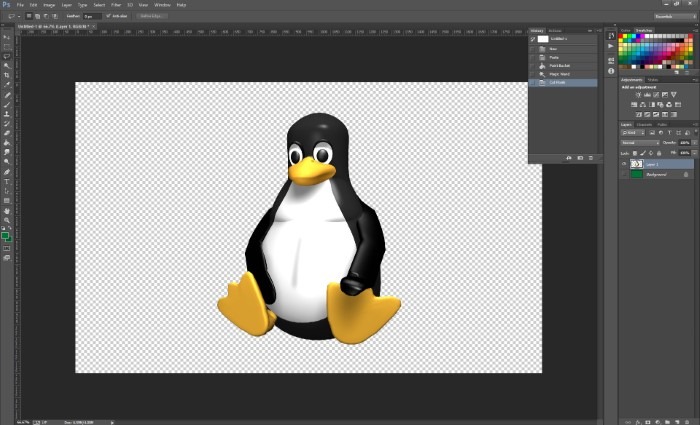Click the Refine Edge button

(151, 16)
